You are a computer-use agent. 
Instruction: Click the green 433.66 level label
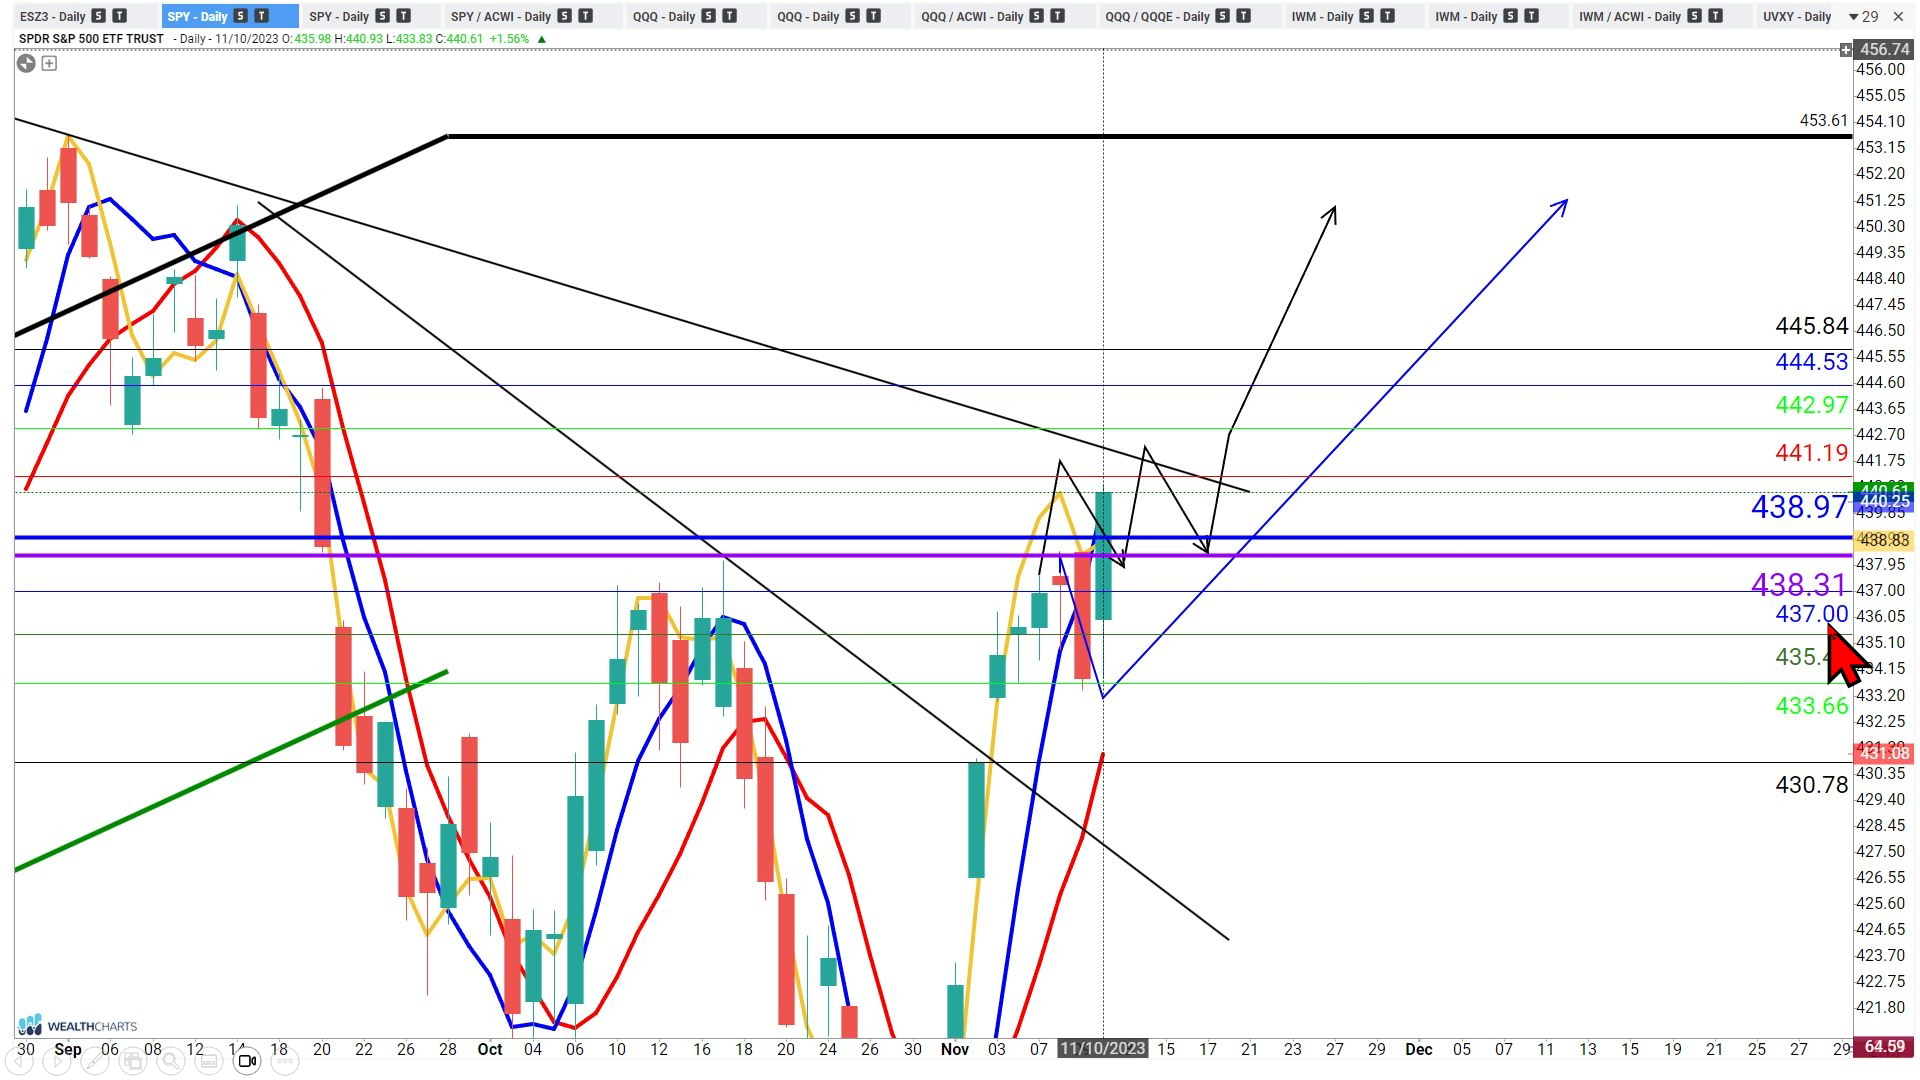(x=1811, y=706)
